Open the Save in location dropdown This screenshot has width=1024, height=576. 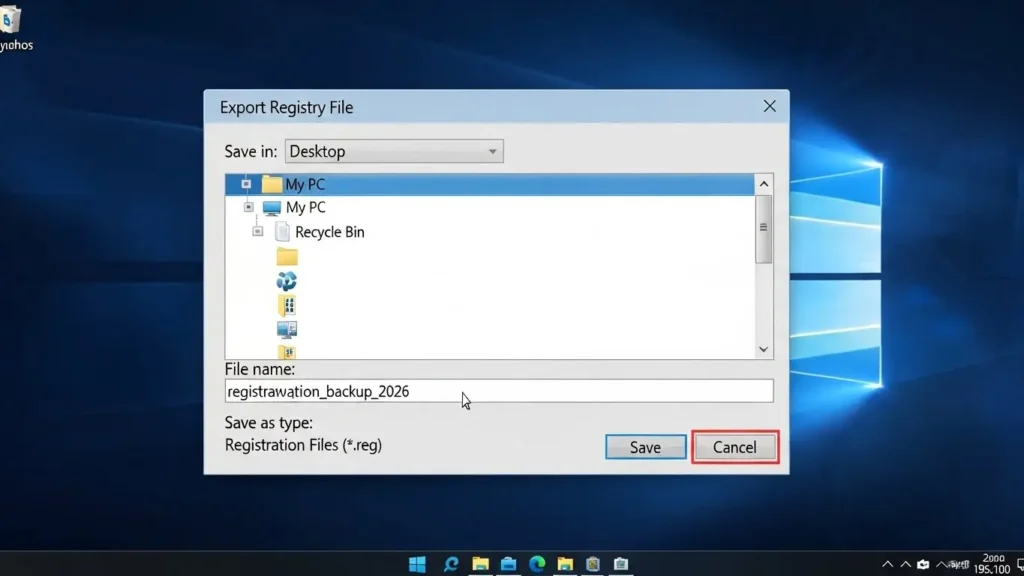pos(394,152)
